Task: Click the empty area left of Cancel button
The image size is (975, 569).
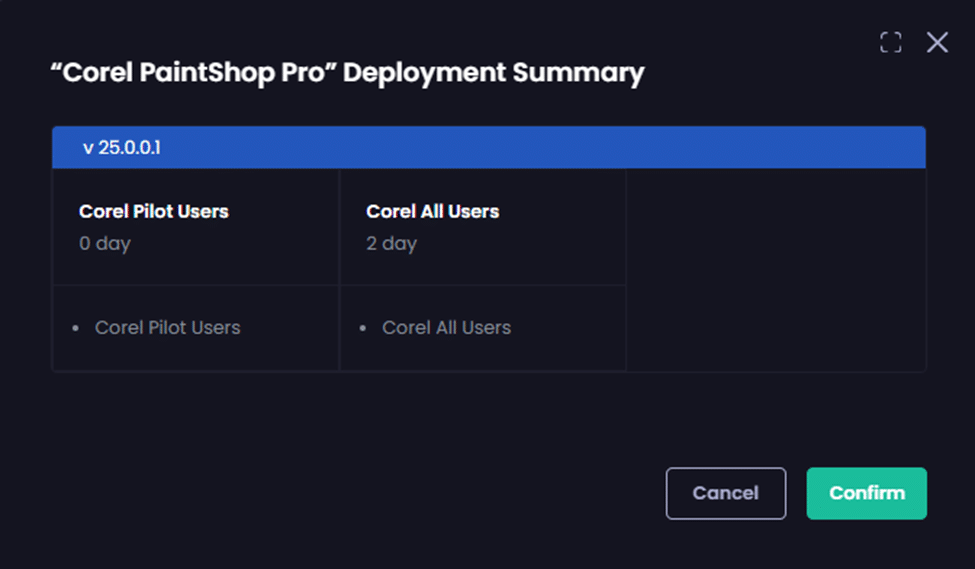Action: tap(400, 493)
